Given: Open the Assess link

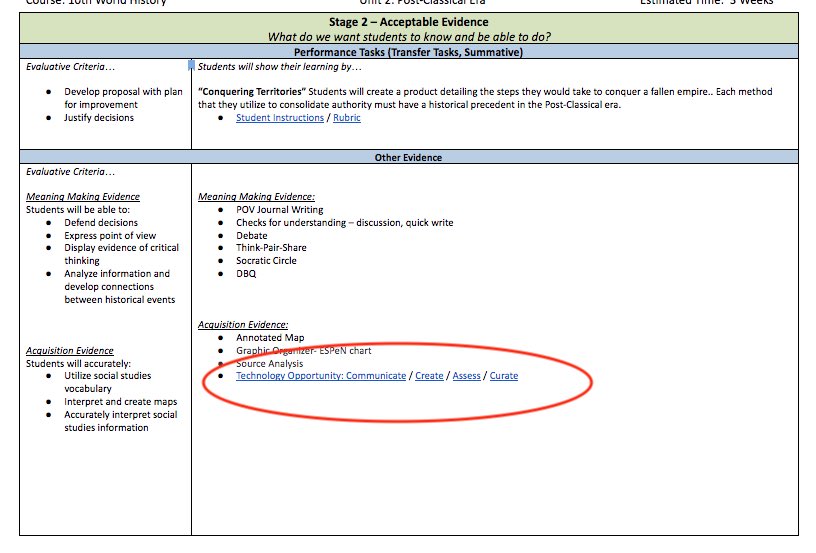Looking at the screenshot, I should tap(466, 376).
